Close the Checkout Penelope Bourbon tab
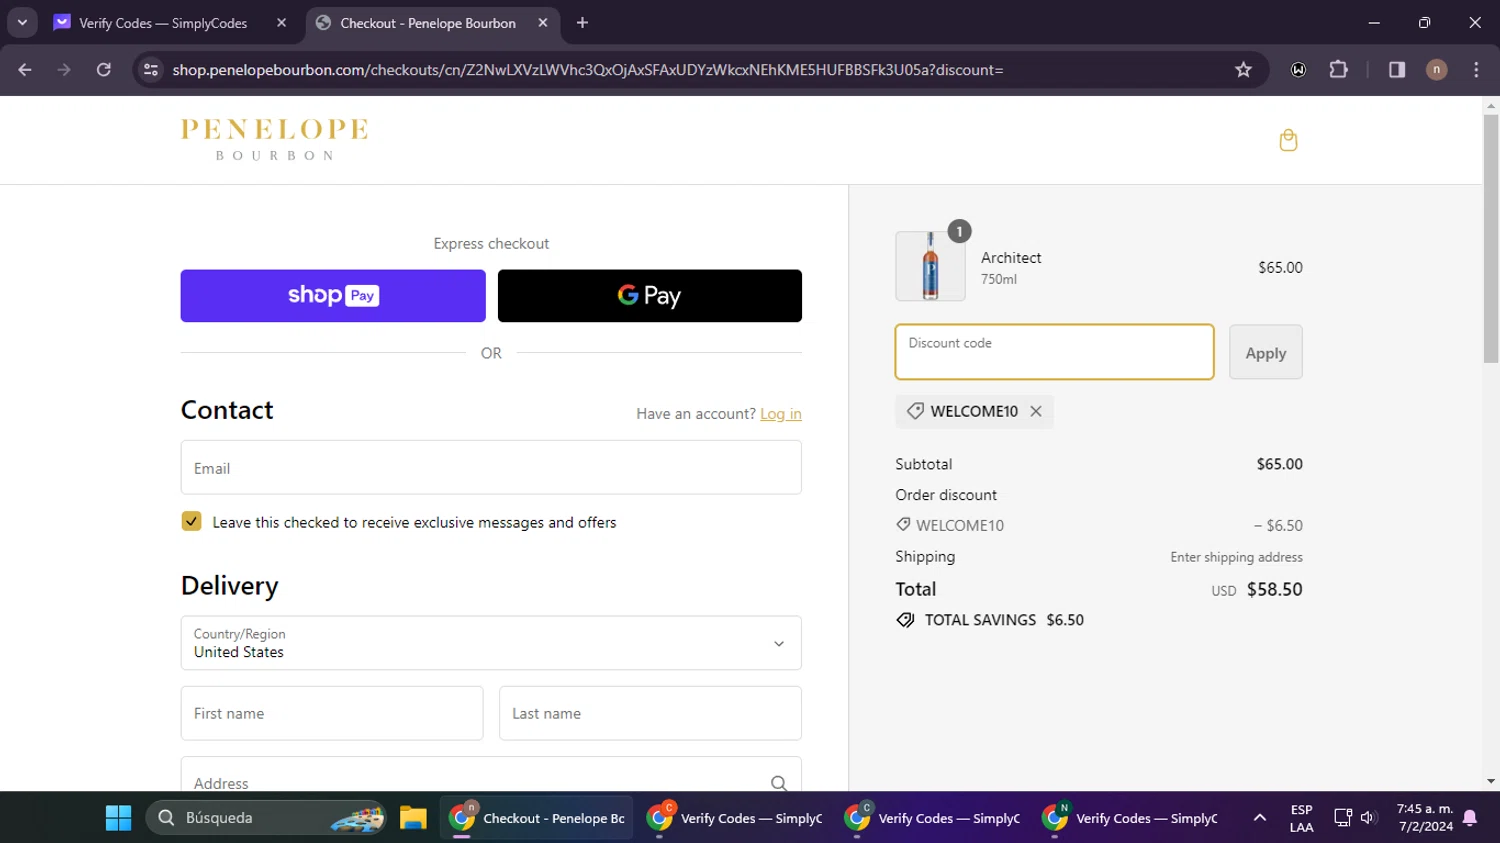Image resolution: width=1500 pixels, height=843 pixels. [543, 23]
